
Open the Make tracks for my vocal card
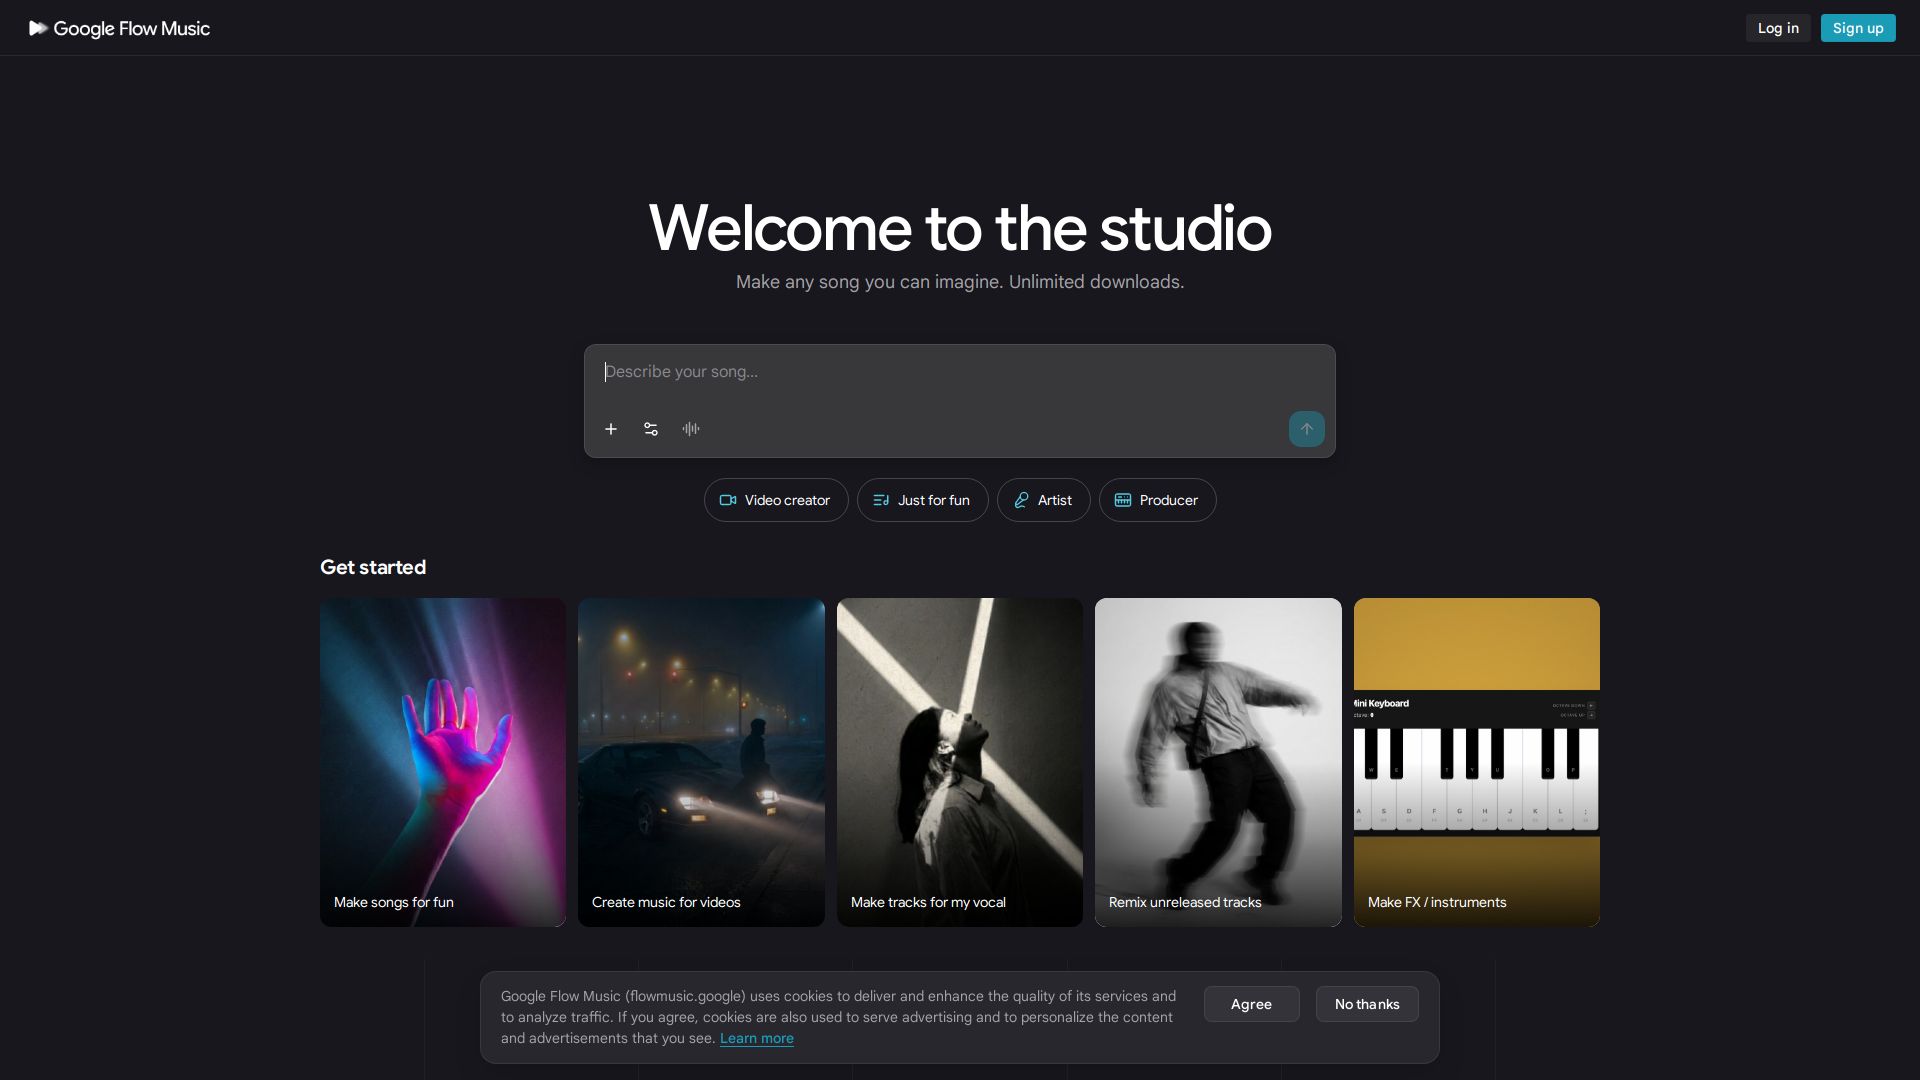tap(960, 762)
